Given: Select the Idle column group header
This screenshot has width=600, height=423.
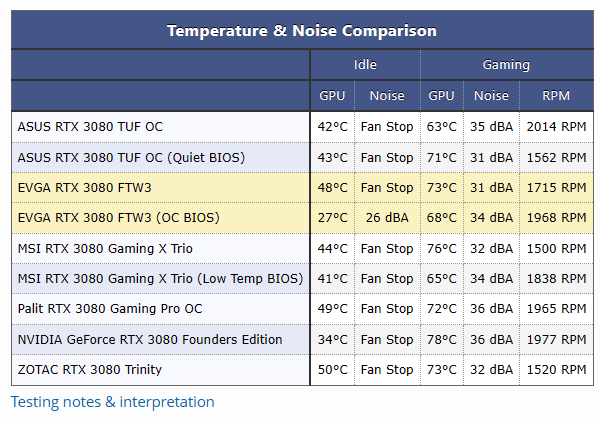Looking at the screenshot, I should tap(365, 65).
